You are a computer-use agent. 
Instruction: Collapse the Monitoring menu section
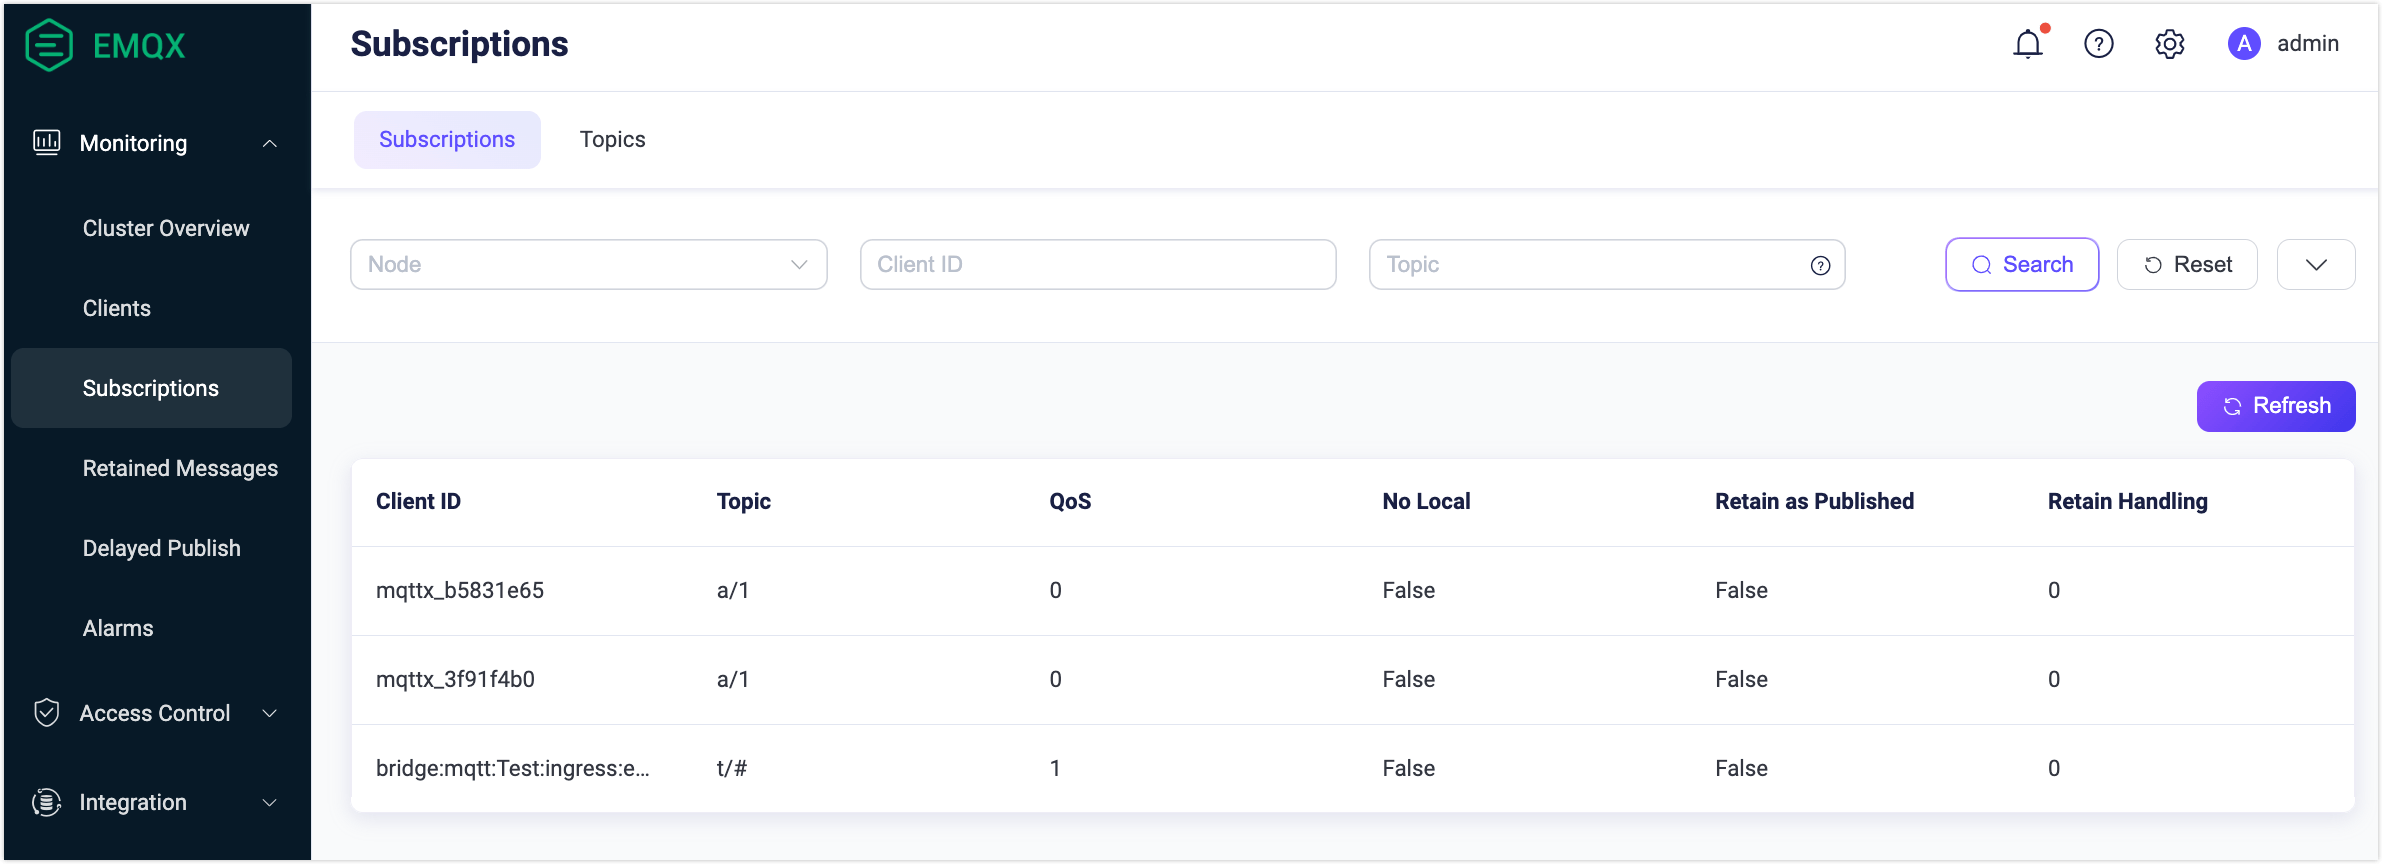[x=269, y=144]
